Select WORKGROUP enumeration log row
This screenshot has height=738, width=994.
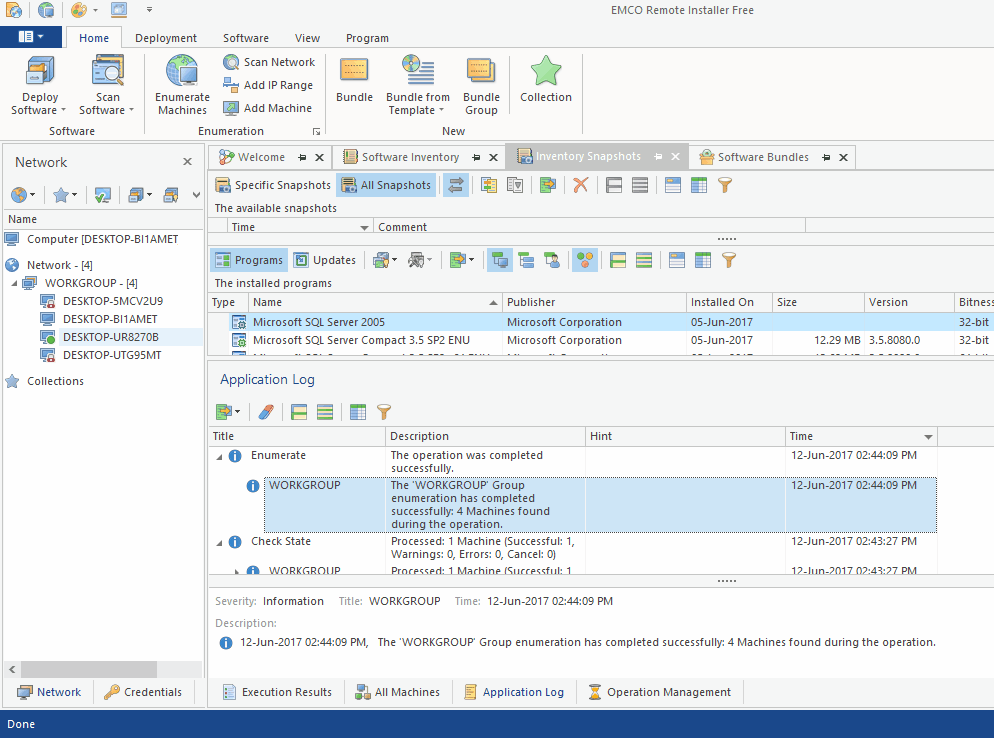tap(600, 505)
